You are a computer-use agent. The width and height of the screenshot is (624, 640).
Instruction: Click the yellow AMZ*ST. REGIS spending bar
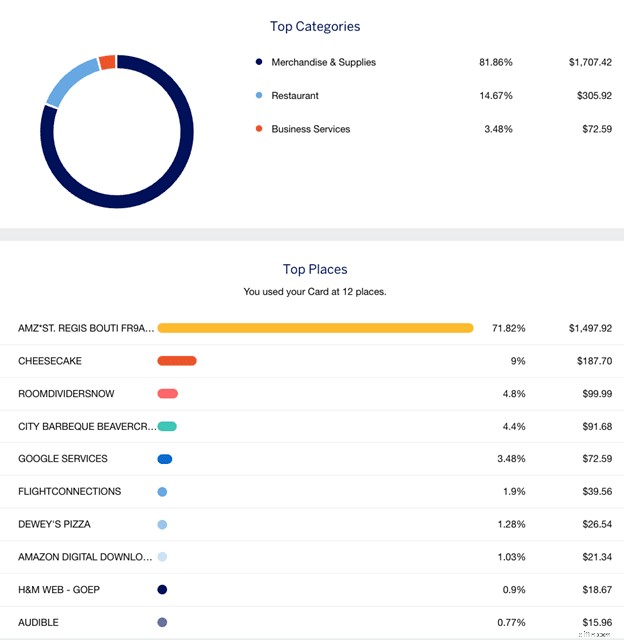pos(315,328)
